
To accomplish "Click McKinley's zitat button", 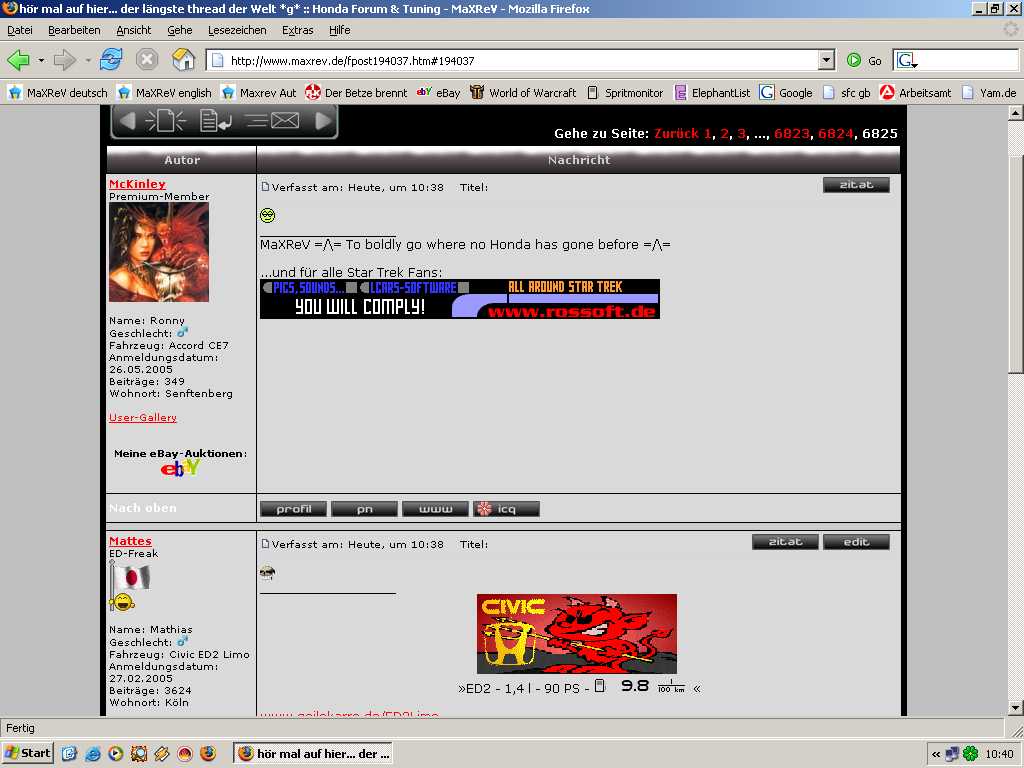I will [x=855, y=185].
